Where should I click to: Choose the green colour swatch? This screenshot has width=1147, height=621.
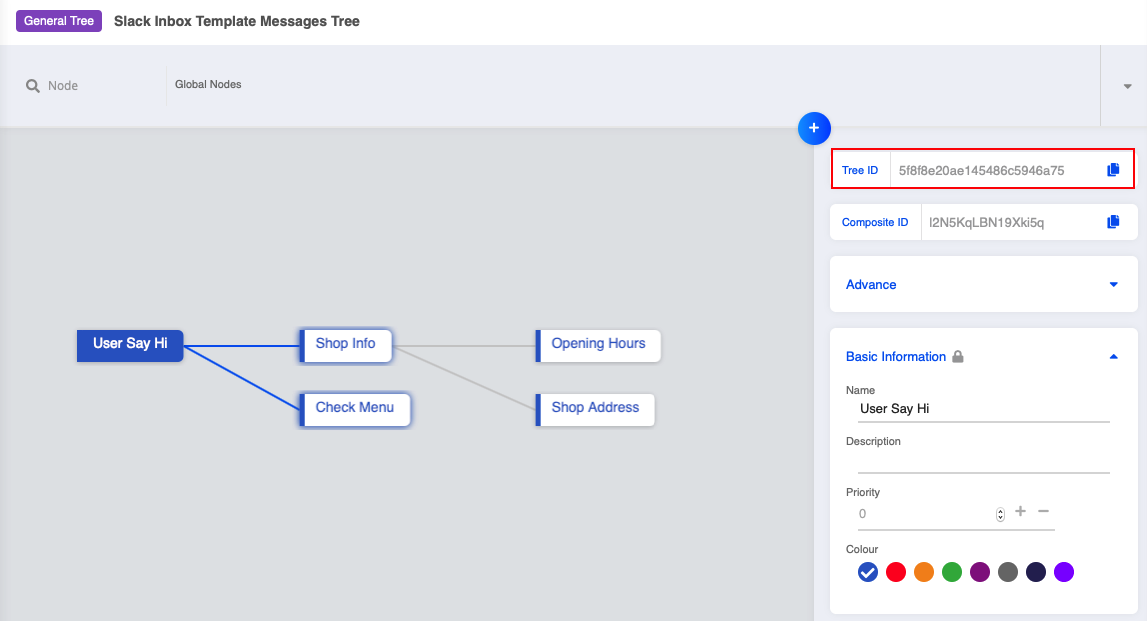click(x=952, y=572)
